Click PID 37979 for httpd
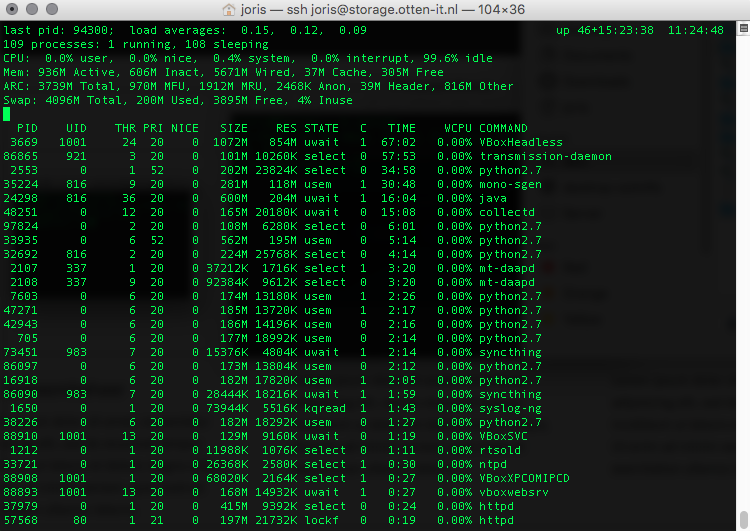Image resolution: width=750 pixels, height=531 pixels. point(21,506)
